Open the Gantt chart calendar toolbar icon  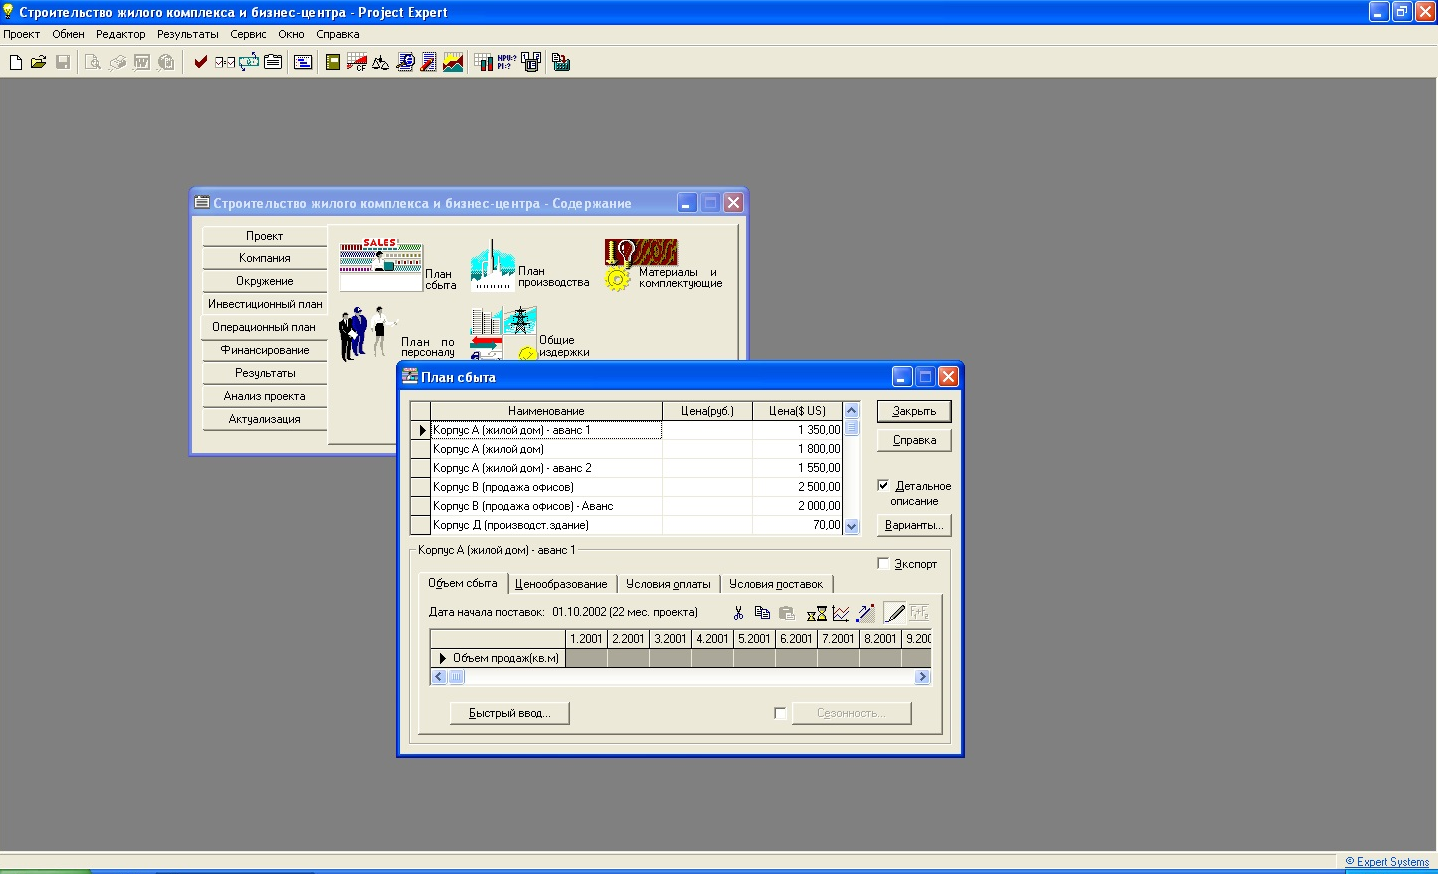coord(303,62)
